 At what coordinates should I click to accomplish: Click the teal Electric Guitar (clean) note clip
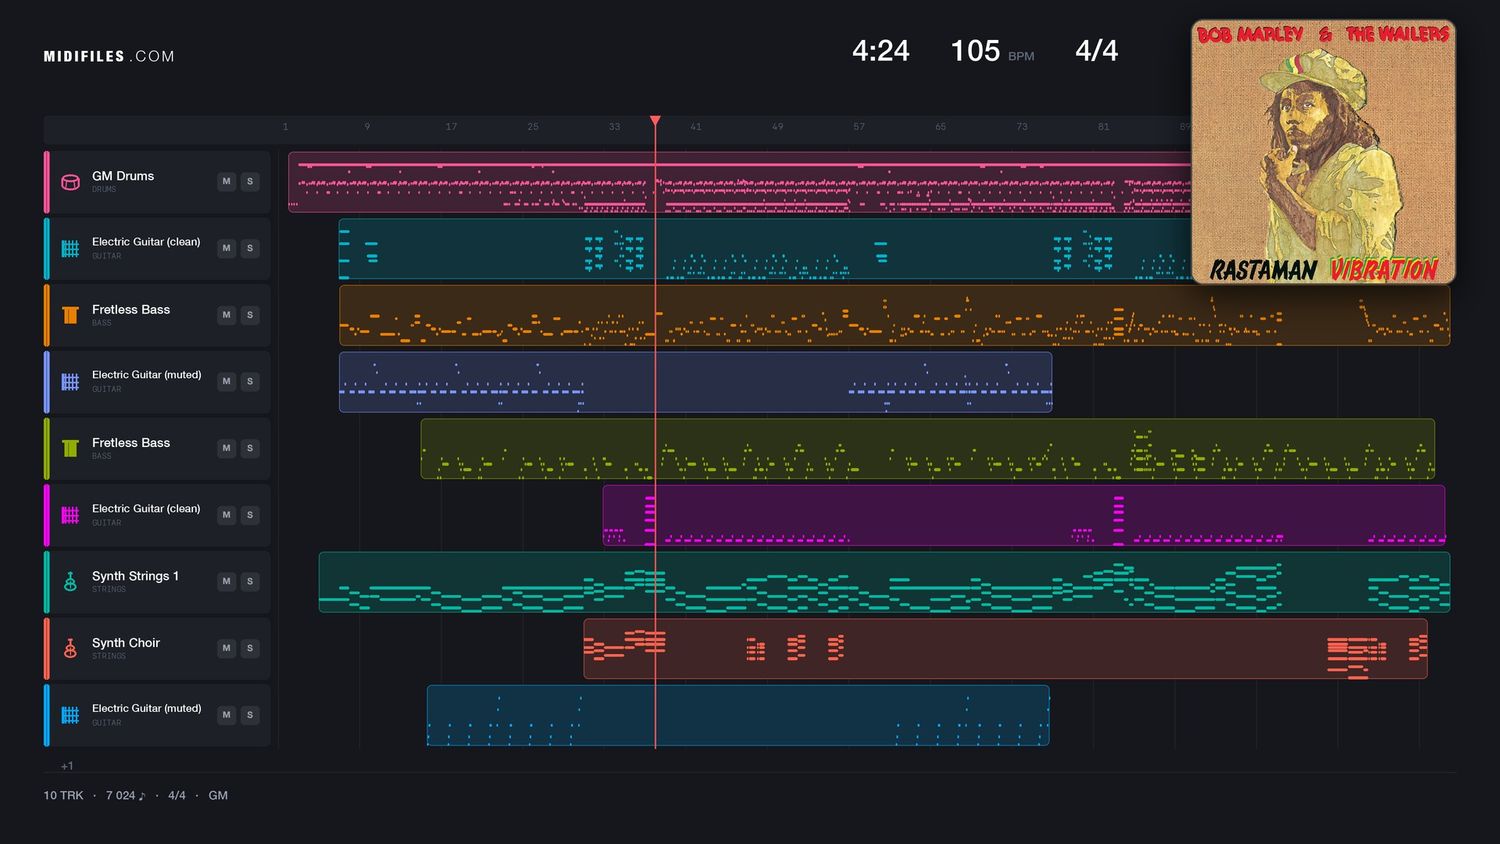(x=765, y=248)
